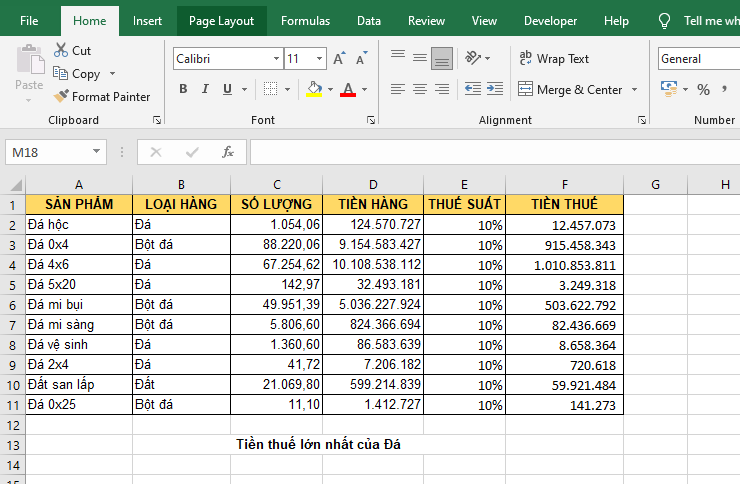Click the Tell me lightbulb icon

664,20
